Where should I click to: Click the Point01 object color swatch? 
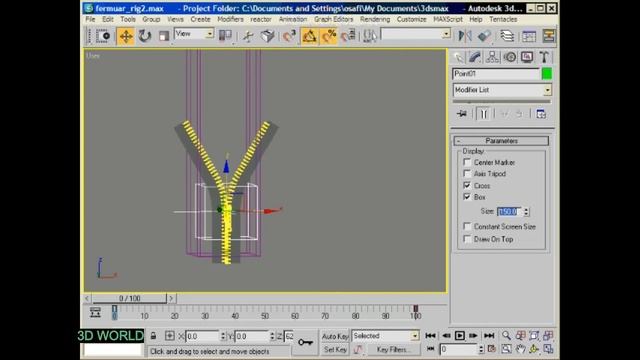[x=547, y=74]
